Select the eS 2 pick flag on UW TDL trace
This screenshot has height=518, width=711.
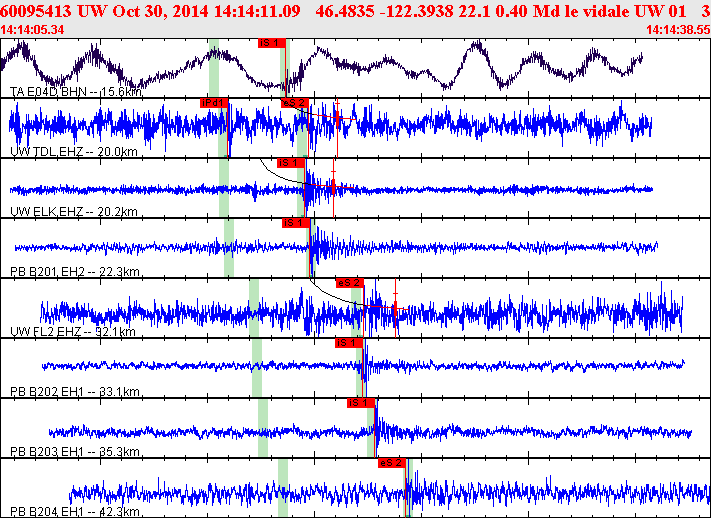point(294,103)
